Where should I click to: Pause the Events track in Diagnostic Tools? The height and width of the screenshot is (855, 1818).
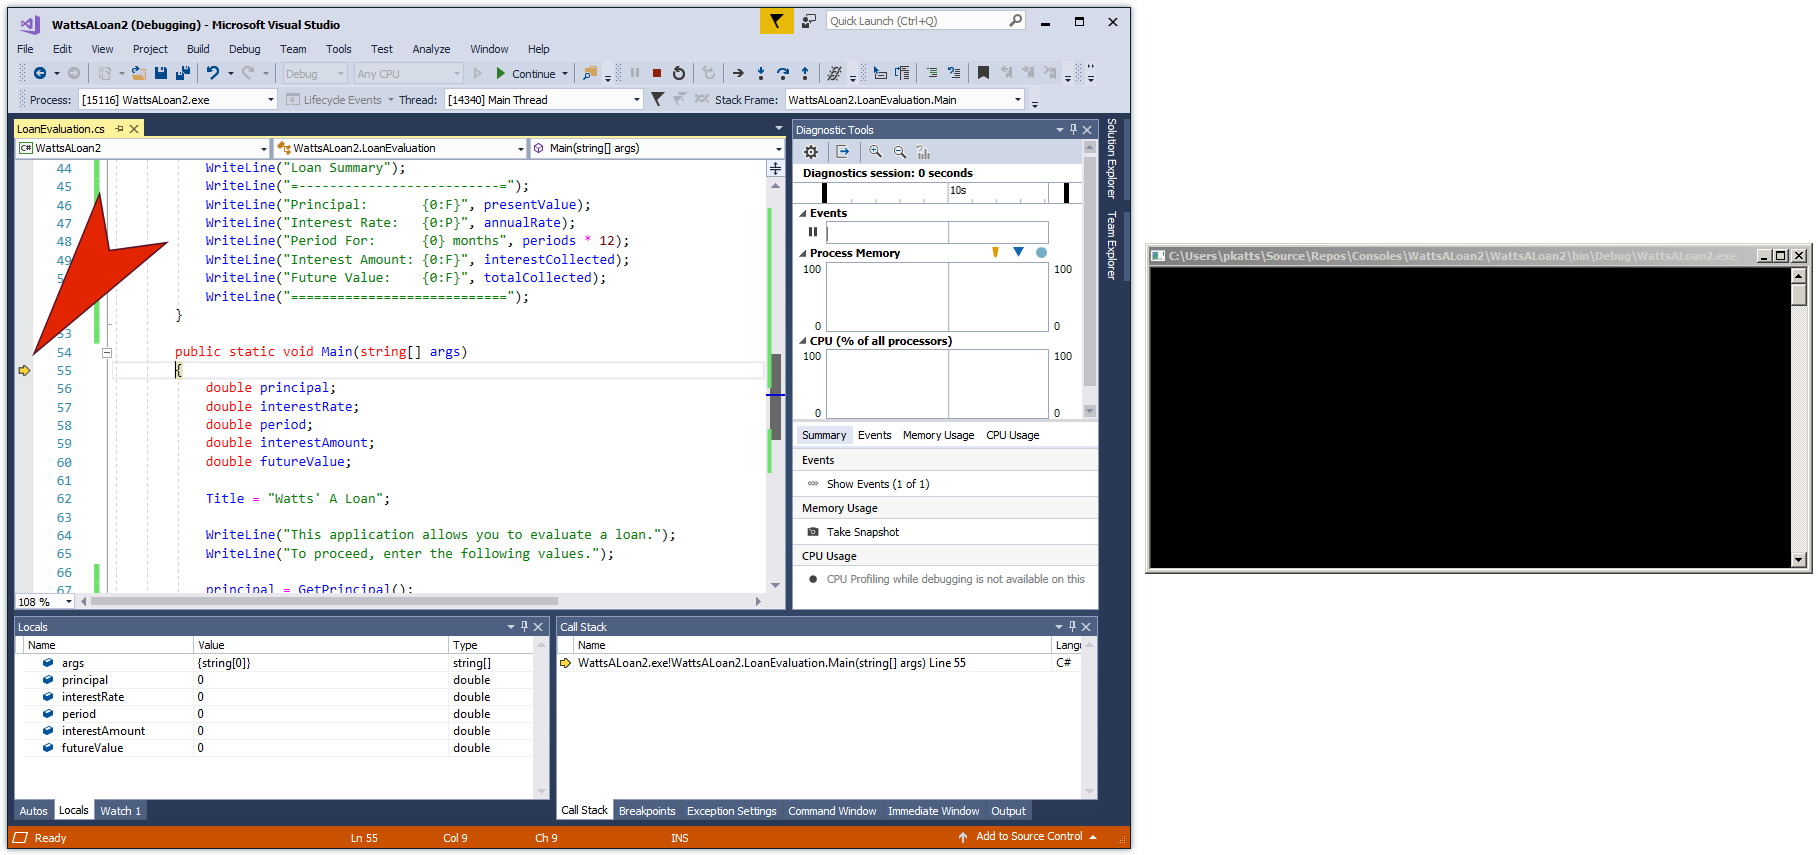(813, 232)
